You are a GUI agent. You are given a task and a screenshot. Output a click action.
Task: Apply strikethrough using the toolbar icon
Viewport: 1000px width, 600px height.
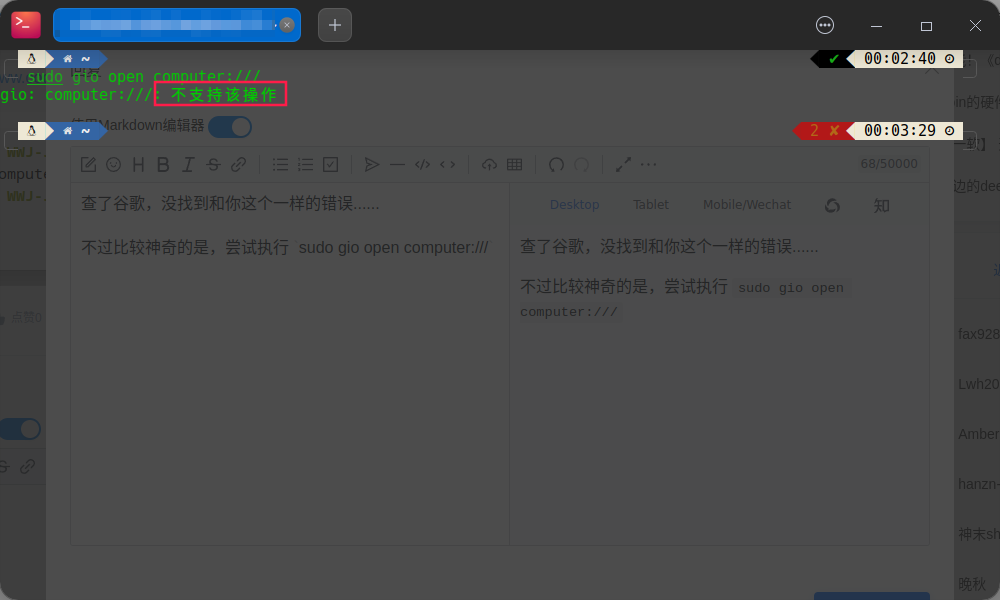[213, 164]
